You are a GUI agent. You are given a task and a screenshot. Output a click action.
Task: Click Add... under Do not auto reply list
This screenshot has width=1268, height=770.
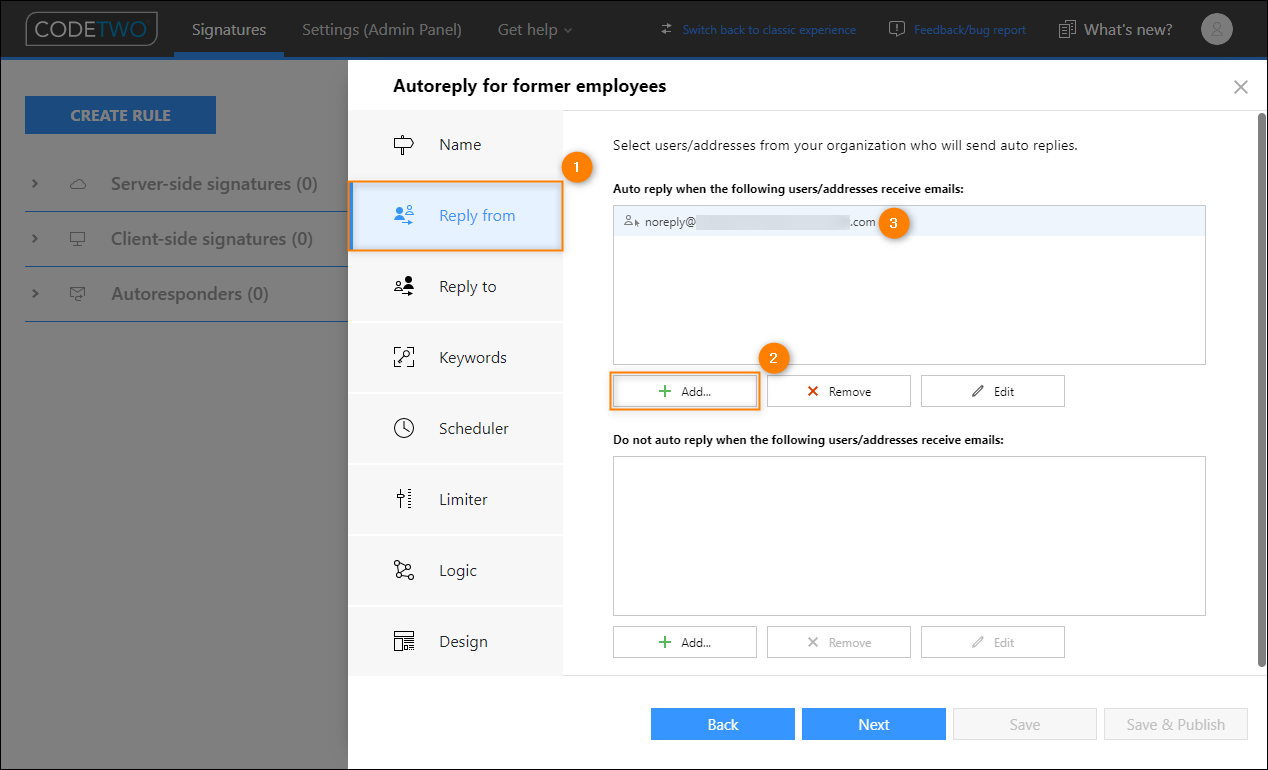pos(685,642)
